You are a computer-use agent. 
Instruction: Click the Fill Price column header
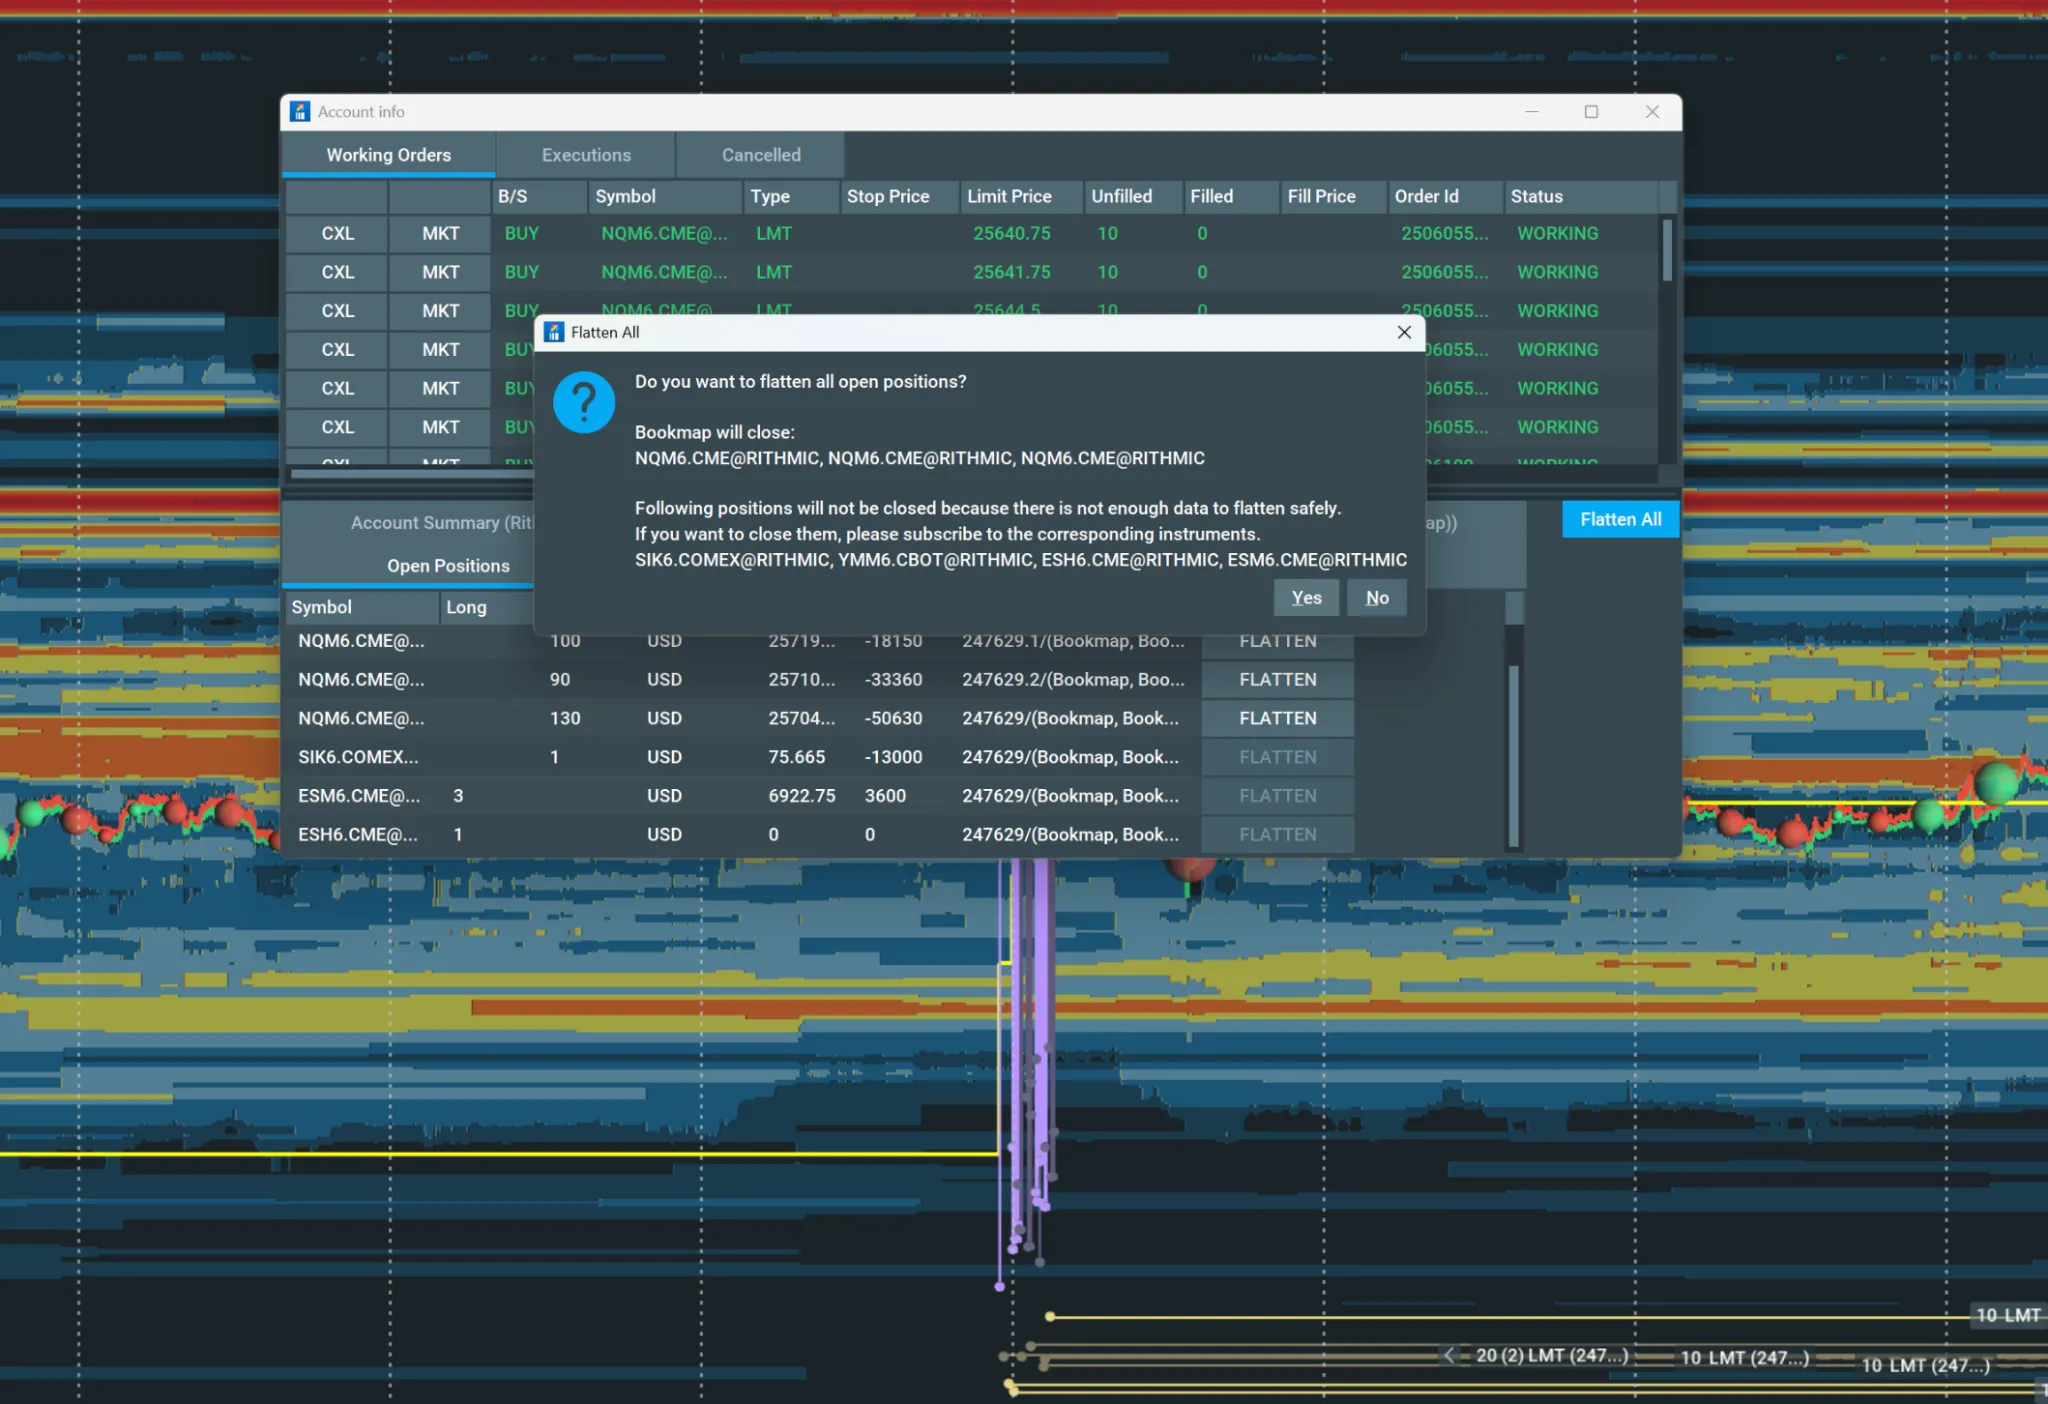[x=1333, y=197]
